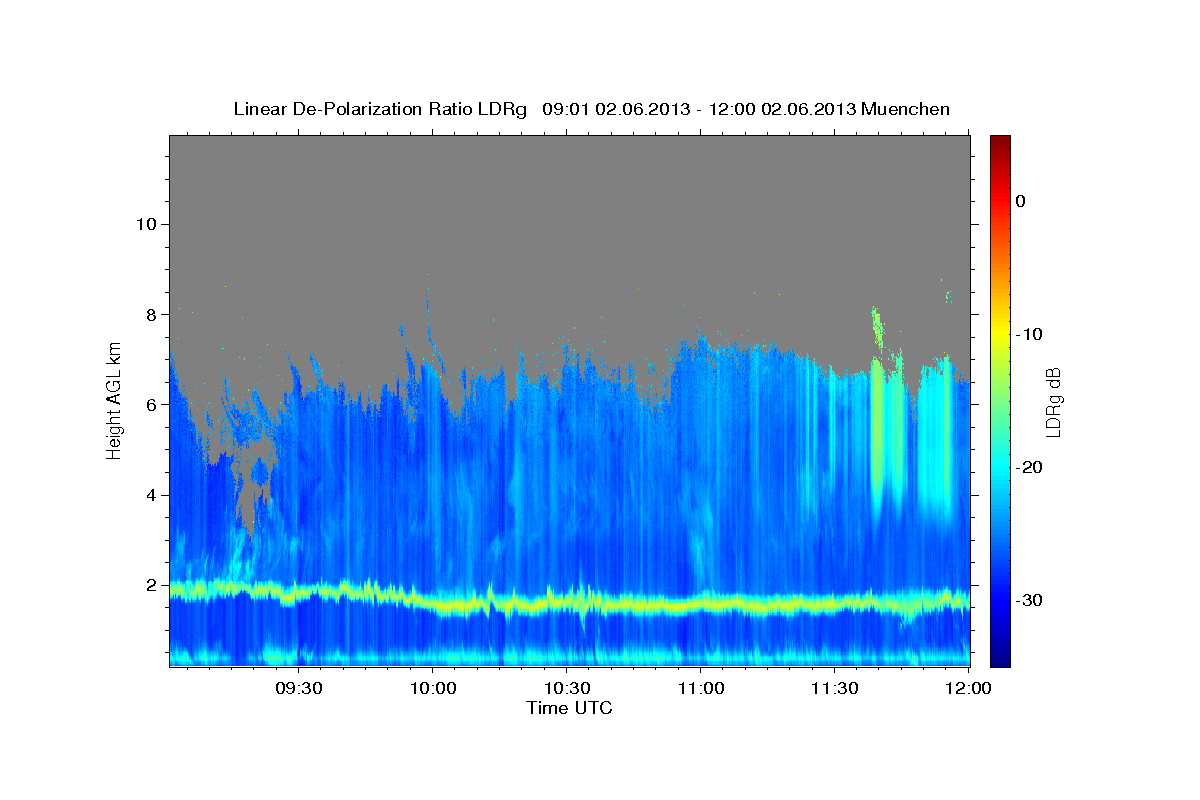Pick the dark red top of the colorbar
Image resolution: width=1200 pixels, height=800 pixels.
[1000, 142]
